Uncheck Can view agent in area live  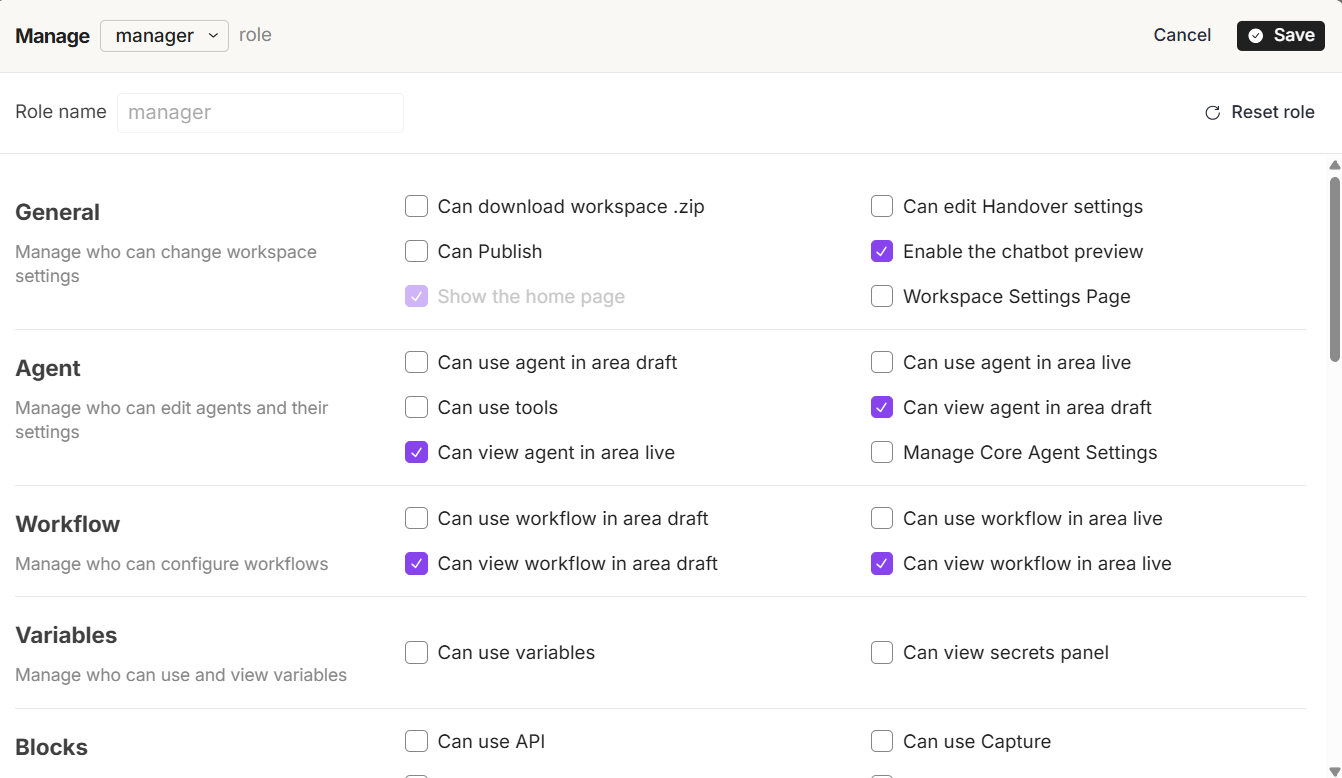[416, 453]
